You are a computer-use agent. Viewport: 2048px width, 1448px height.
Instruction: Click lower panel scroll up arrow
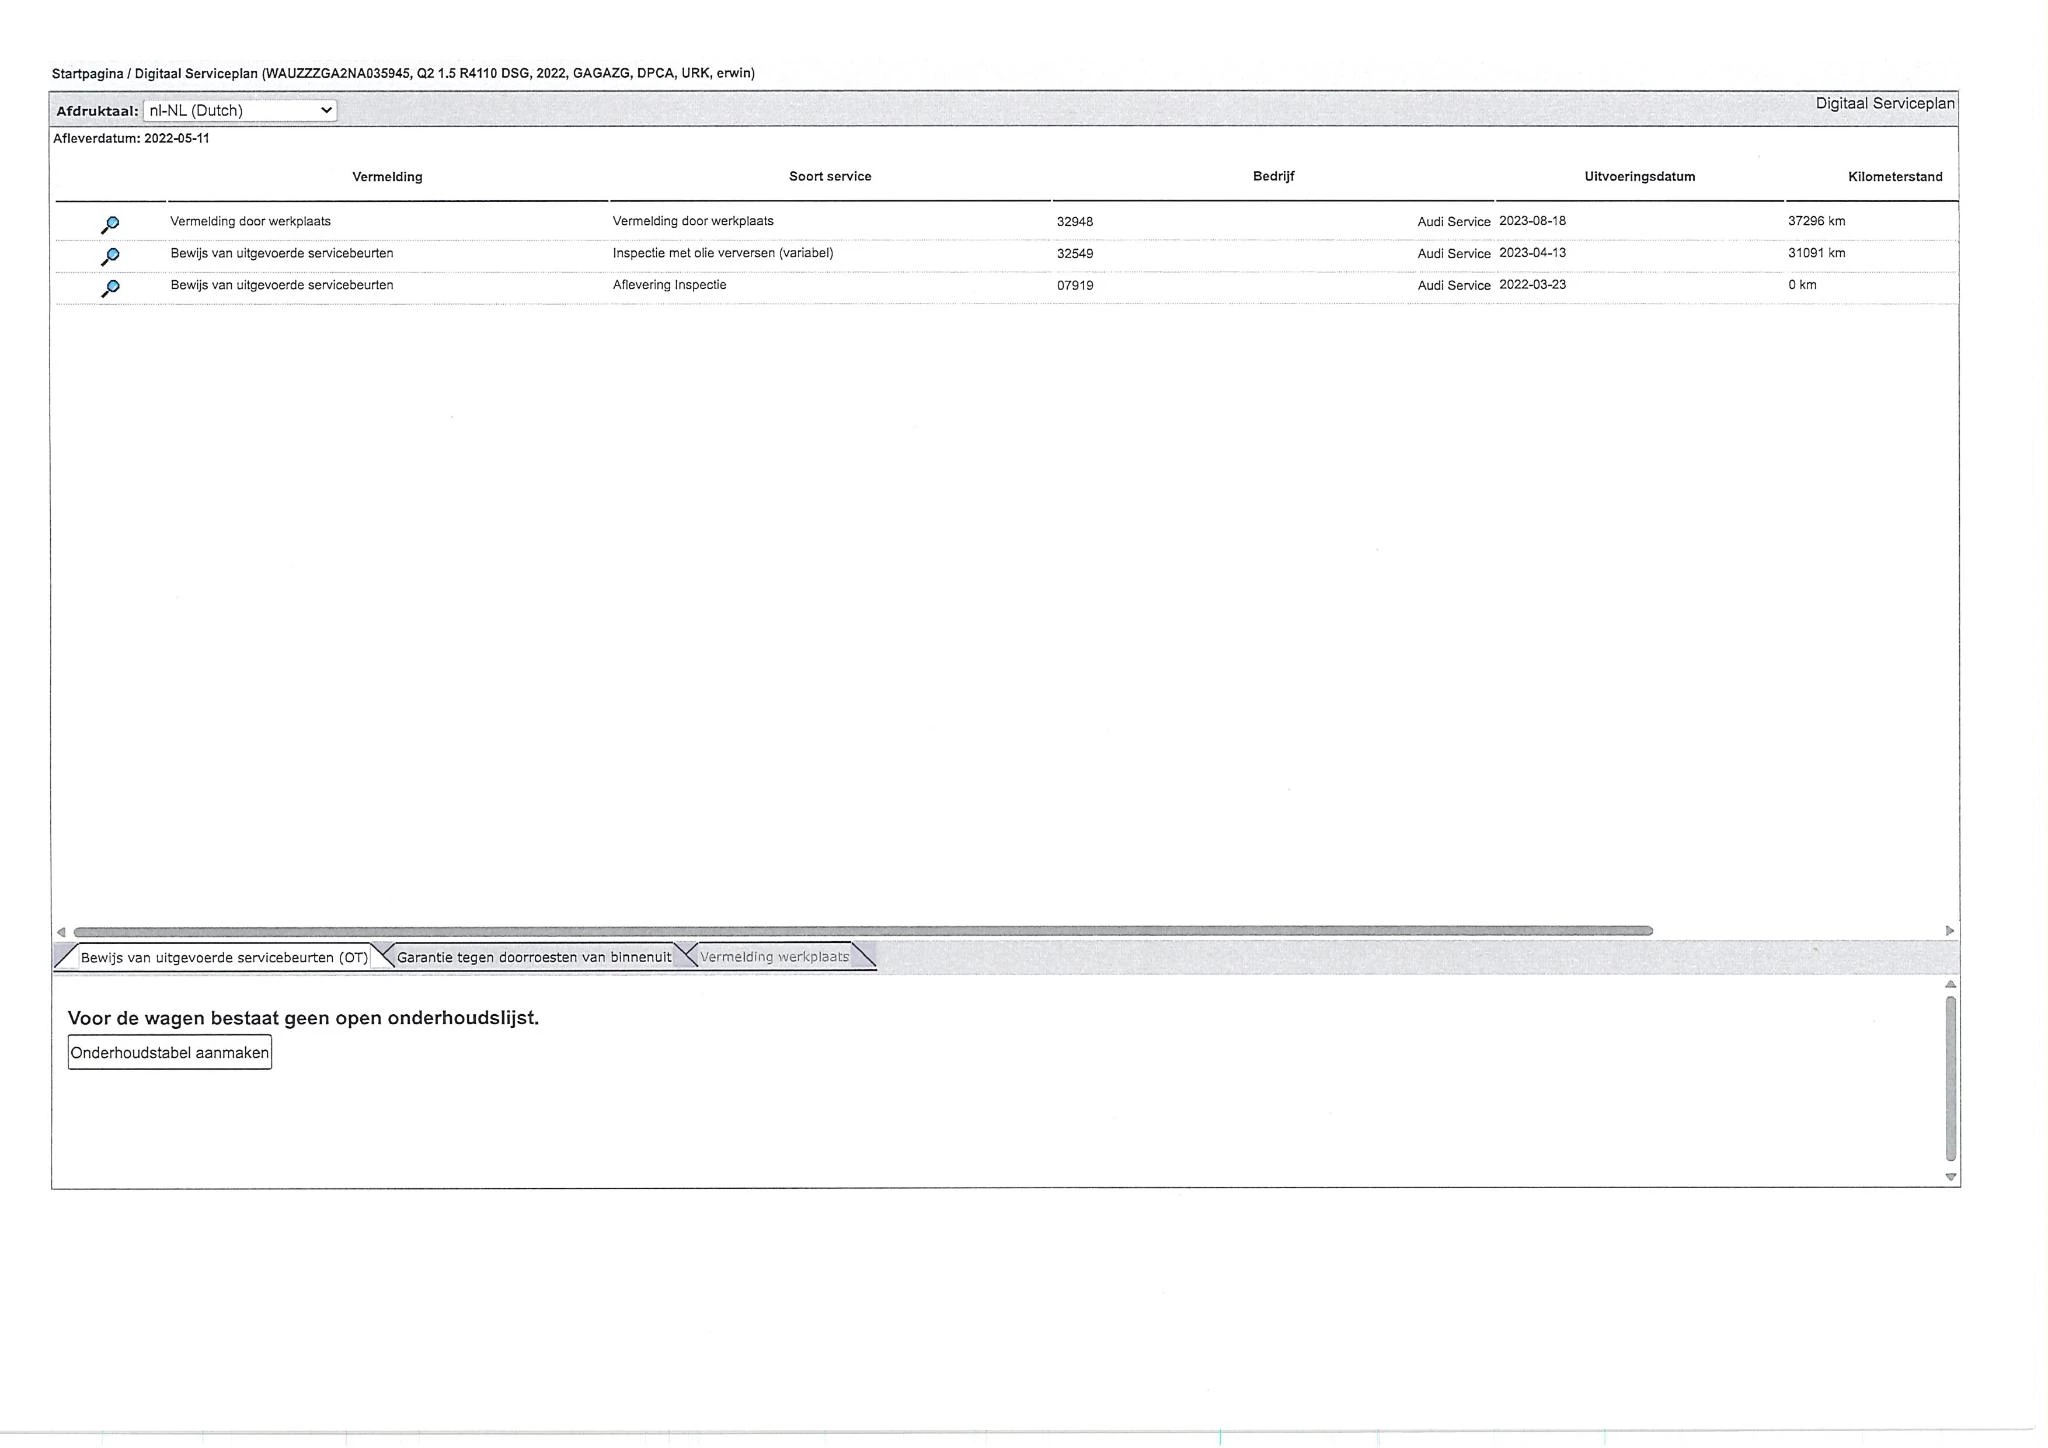click(1950, 985)
